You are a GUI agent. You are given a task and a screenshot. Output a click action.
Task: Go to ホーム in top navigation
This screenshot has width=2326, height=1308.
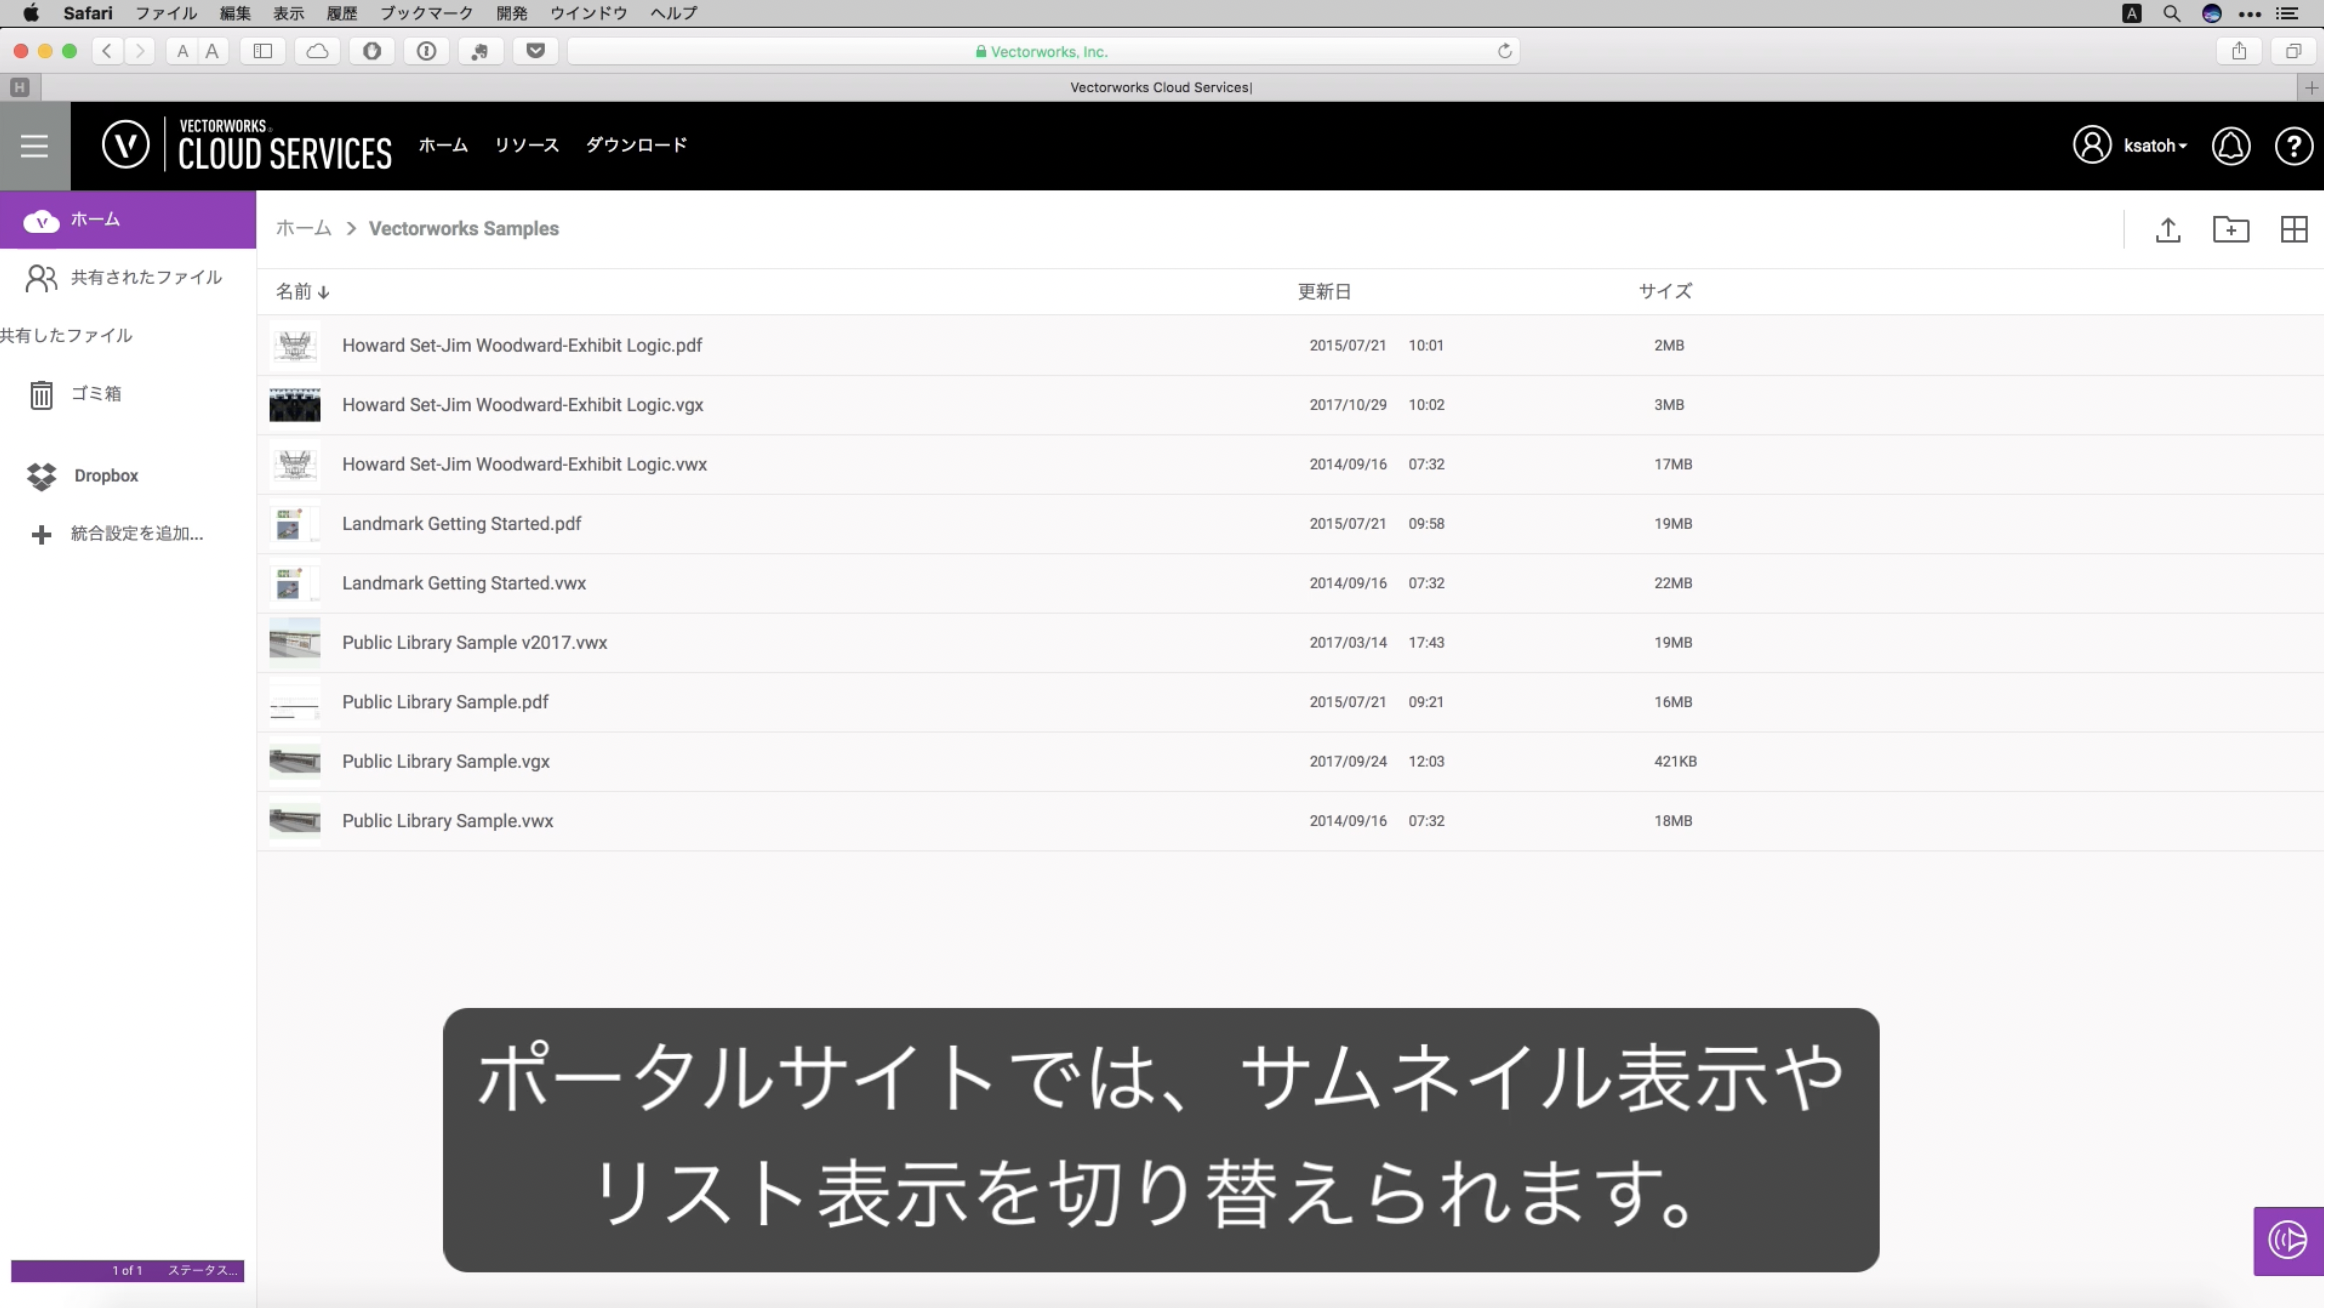443,145
